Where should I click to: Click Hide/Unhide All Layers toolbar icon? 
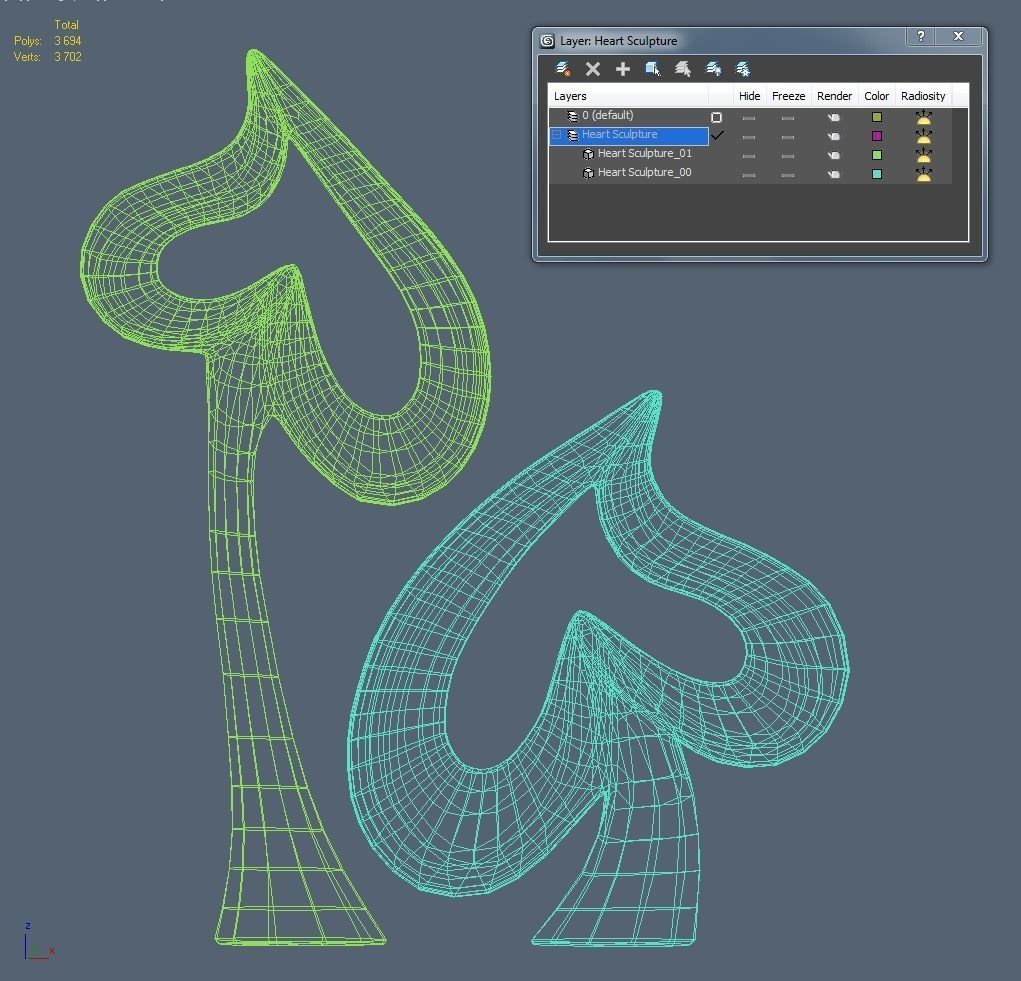pyautogui.click(x=713, y=69)
